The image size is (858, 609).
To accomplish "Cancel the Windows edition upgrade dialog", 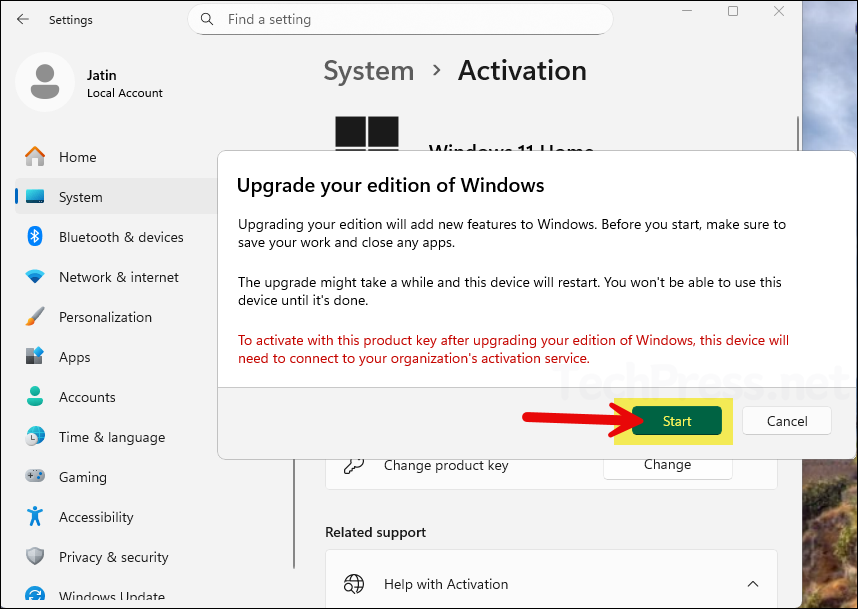I will click(x=787, y=421).
